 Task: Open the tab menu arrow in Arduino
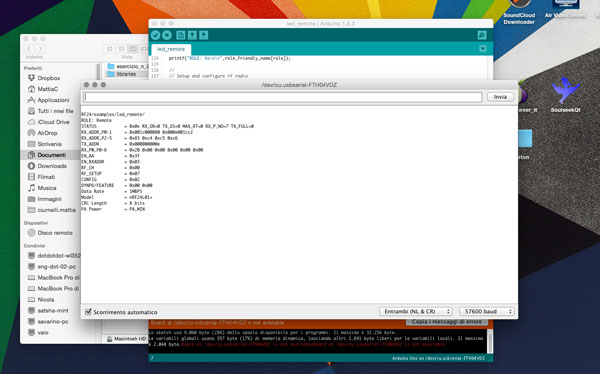(x=483, y=49)
